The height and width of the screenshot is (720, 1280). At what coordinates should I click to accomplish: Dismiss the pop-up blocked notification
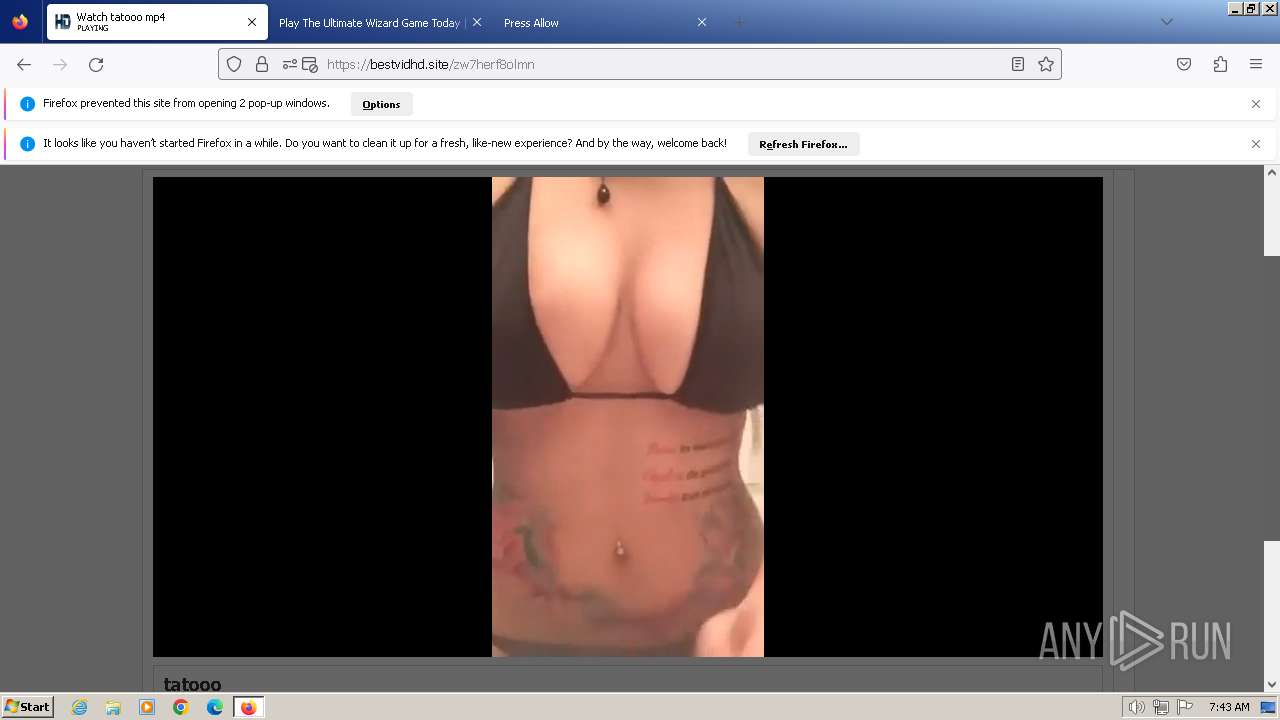tap(1256, 104)
